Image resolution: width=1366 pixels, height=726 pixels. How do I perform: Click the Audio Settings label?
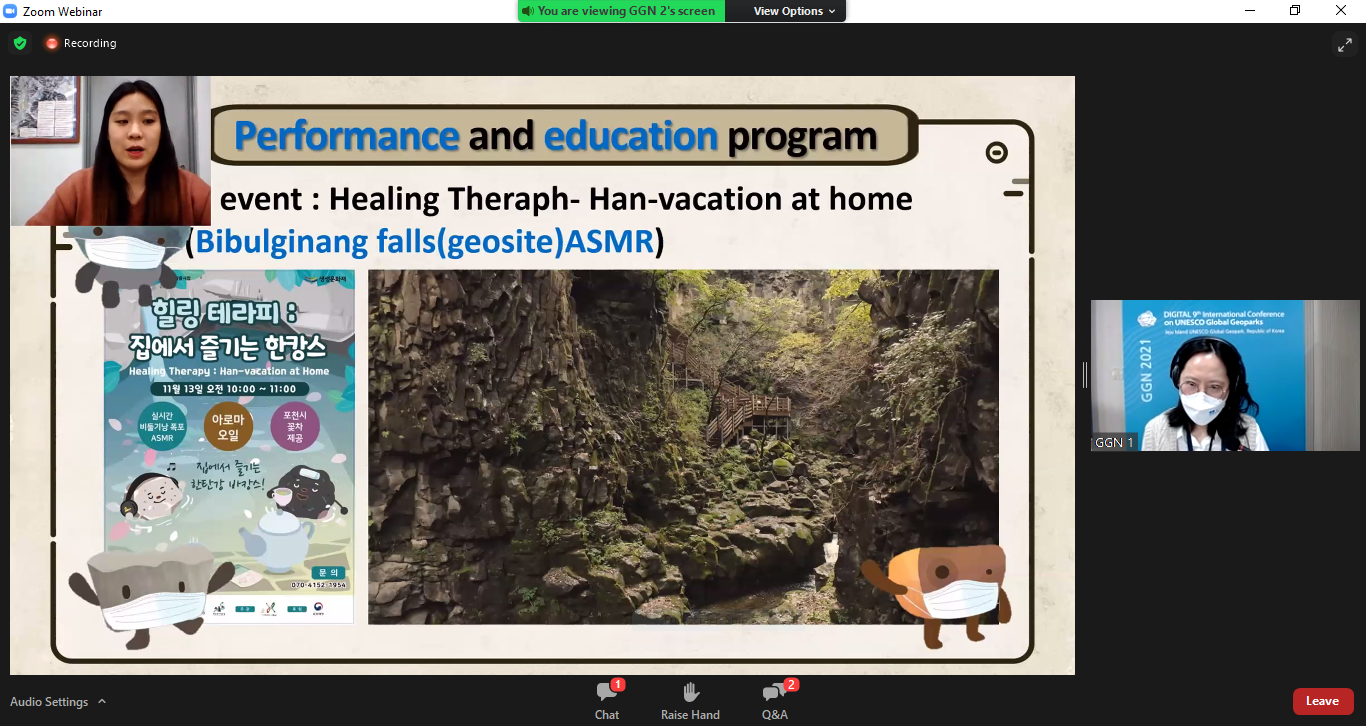point(49,702)
